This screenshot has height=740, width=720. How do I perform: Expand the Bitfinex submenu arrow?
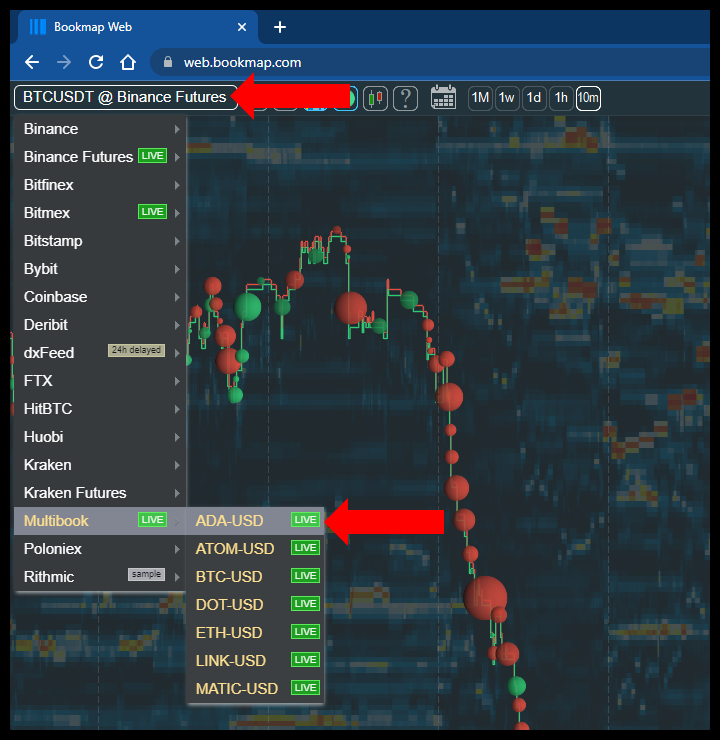[x=177, y=185]
